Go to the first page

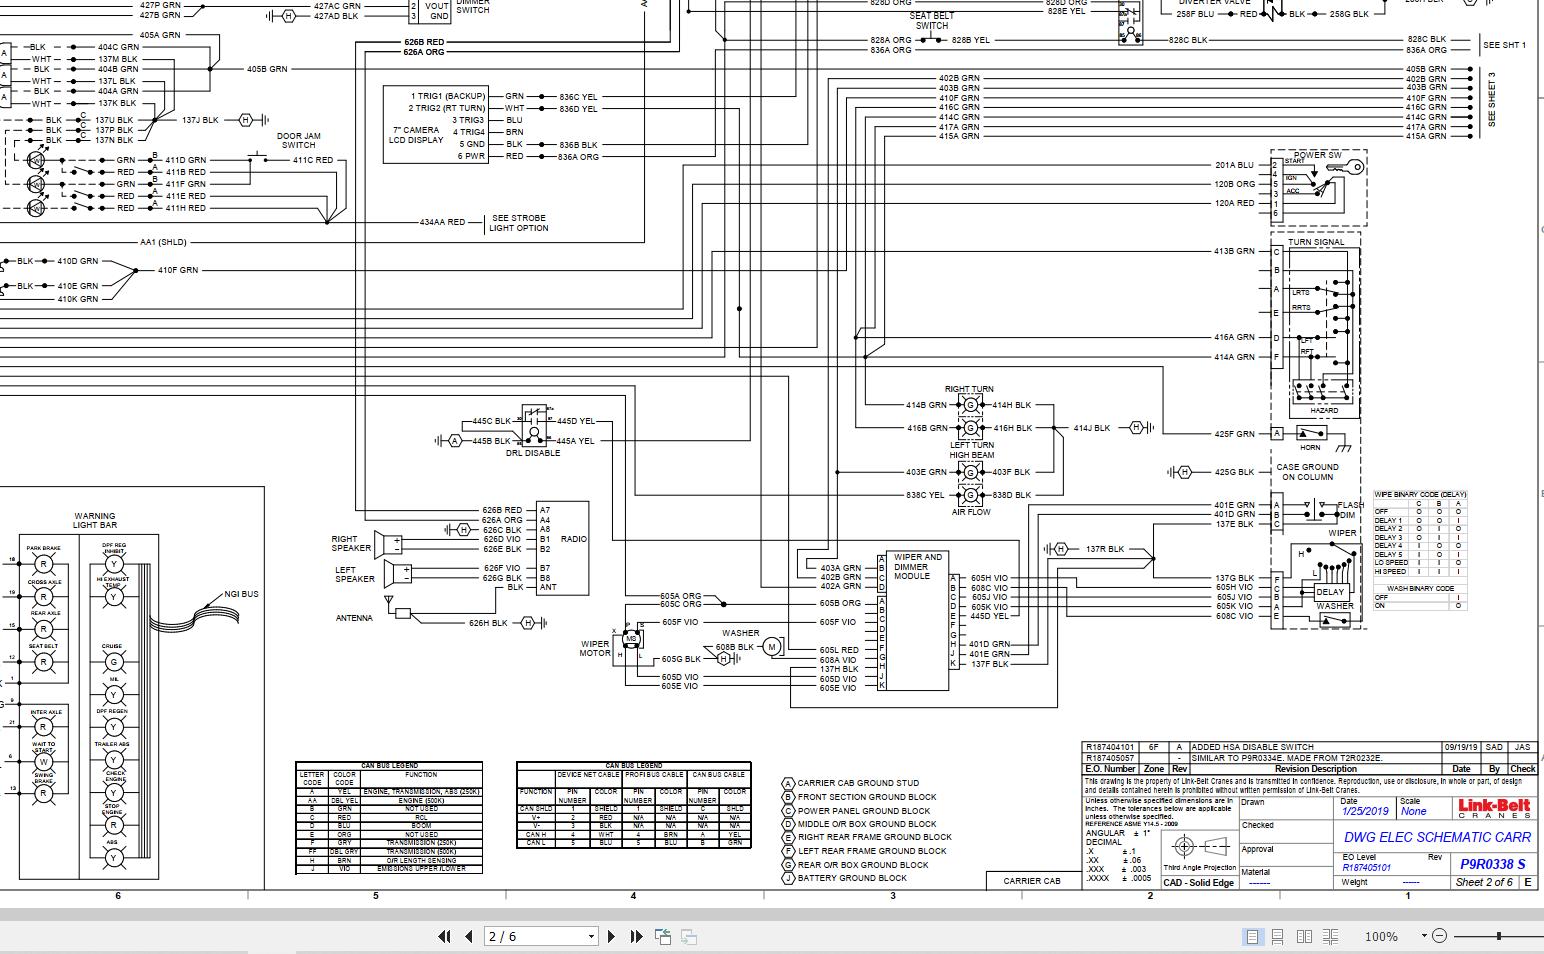point(444,936)
